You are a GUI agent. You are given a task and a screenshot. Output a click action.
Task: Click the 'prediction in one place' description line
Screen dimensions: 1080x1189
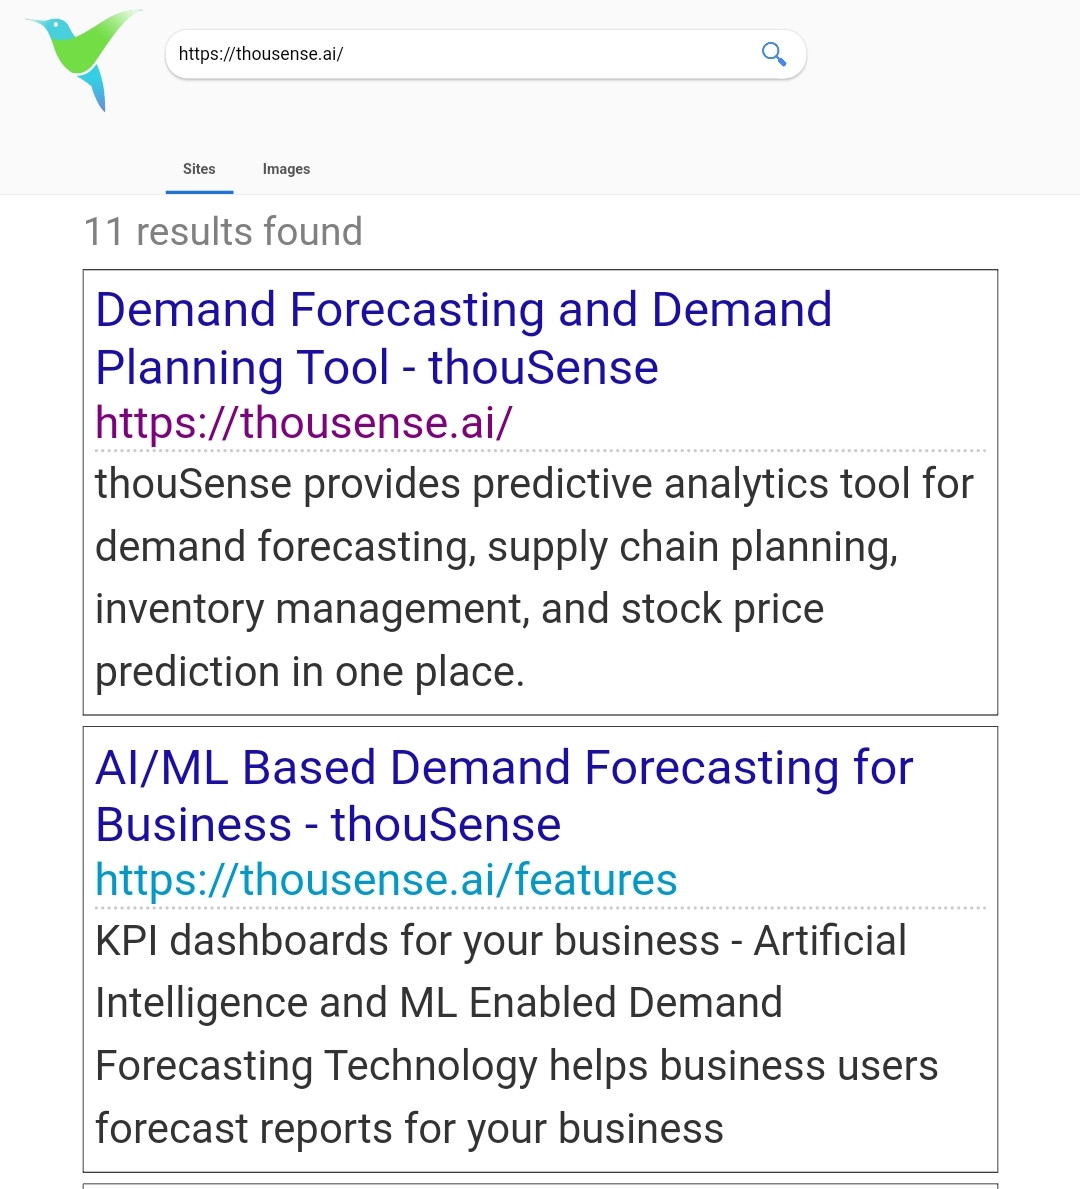pos(309,672)
